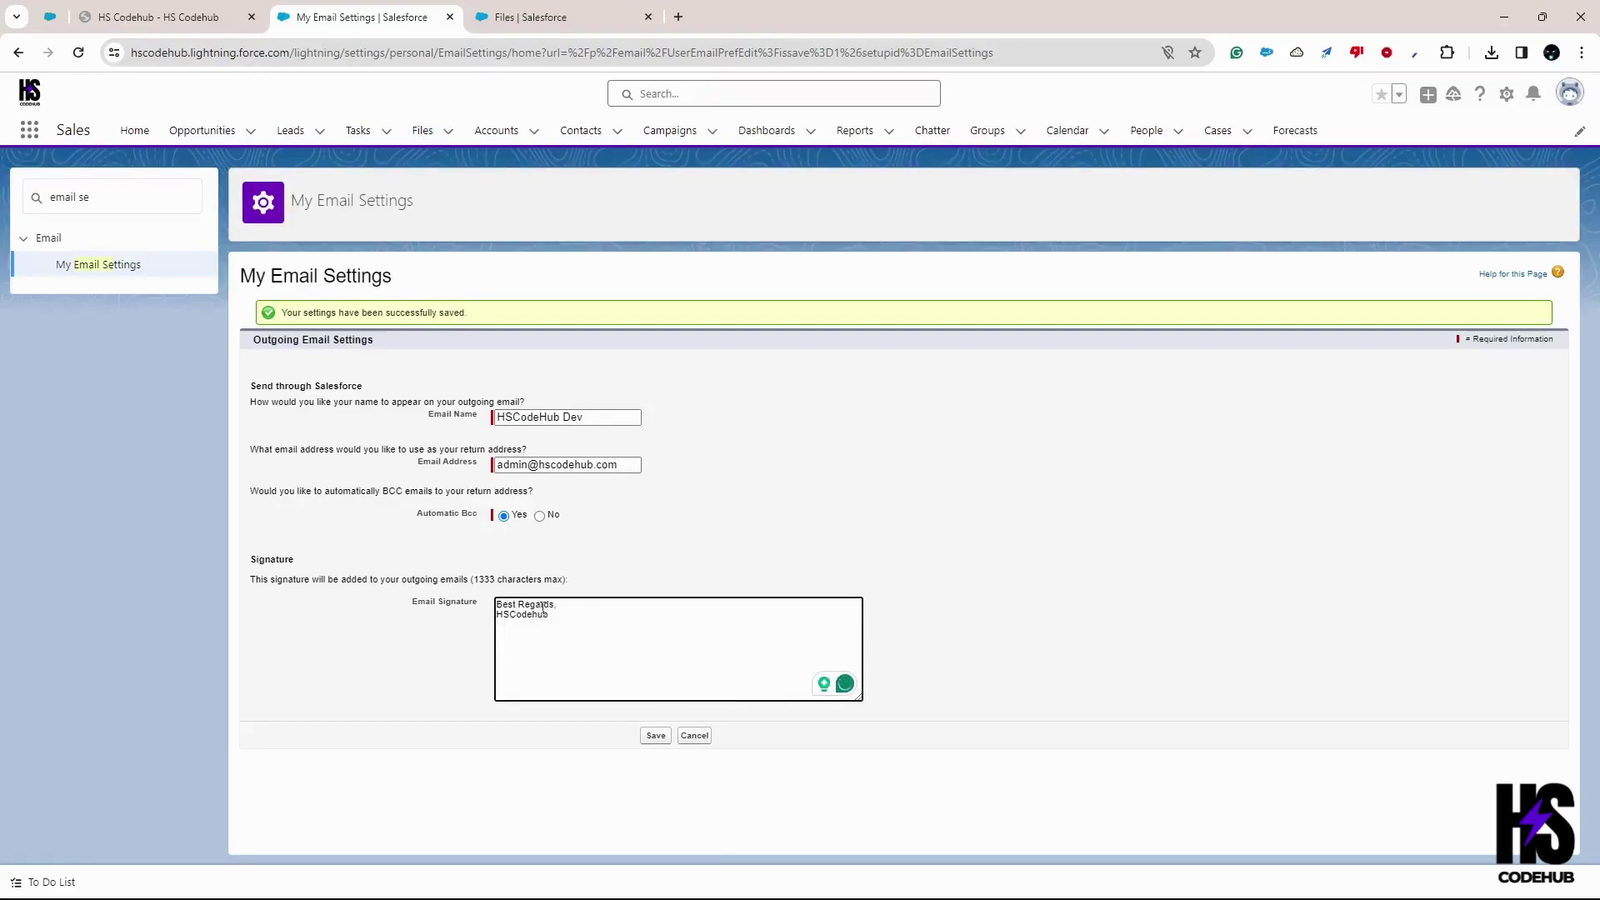Viewport: 1600px width, 900px height.
Task: Open Chrome's three-dot menu
Action: point(1582,53)
